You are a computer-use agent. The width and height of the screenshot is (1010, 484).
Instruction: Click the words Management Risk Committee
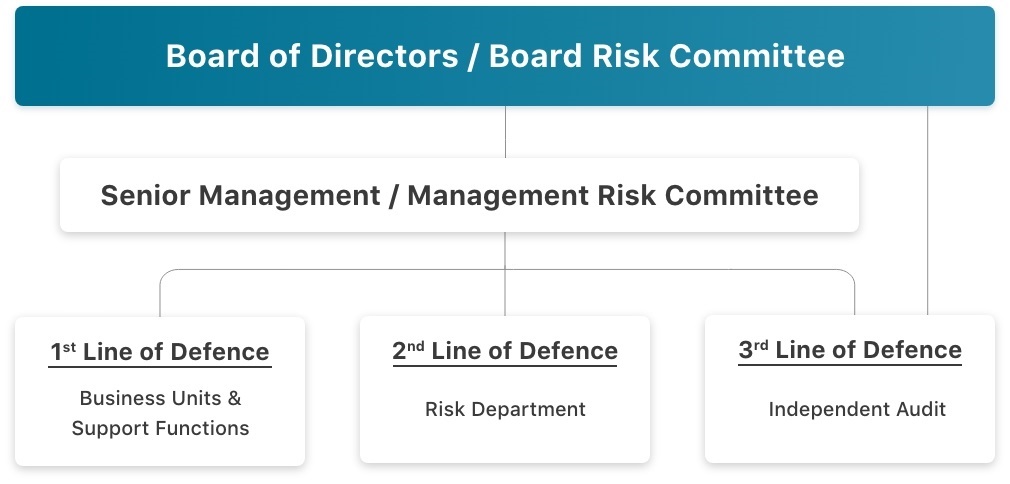tap(613, 195)
